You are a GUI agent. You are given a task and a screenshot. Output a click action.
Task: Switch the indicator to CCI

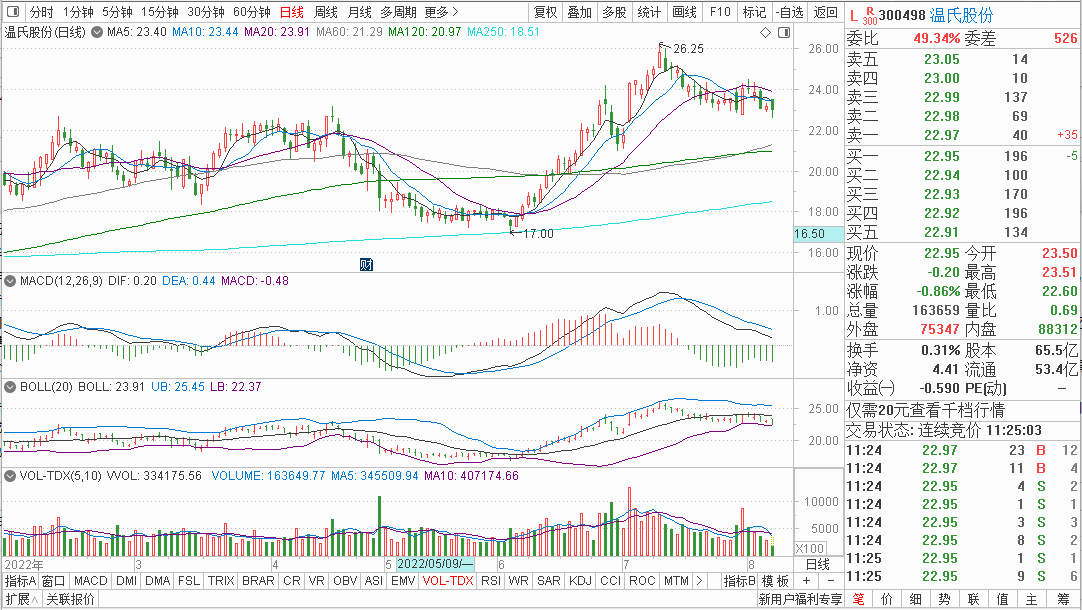[610, 581]
